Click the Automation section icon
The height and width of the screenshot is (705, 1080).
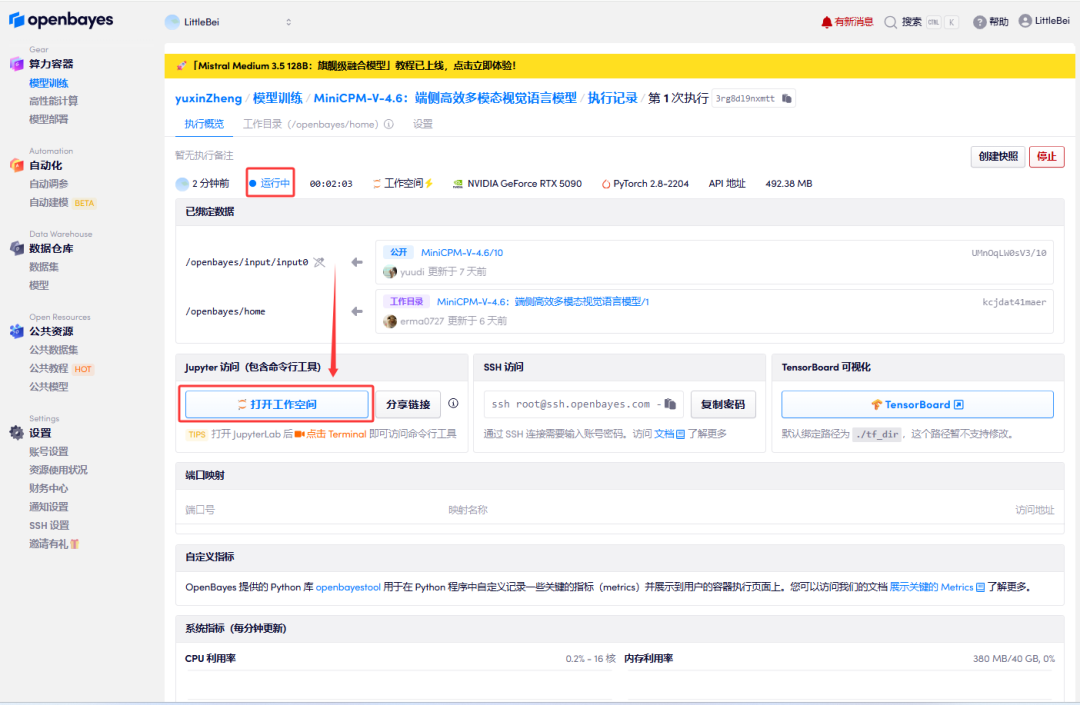[x=17, y=165]
